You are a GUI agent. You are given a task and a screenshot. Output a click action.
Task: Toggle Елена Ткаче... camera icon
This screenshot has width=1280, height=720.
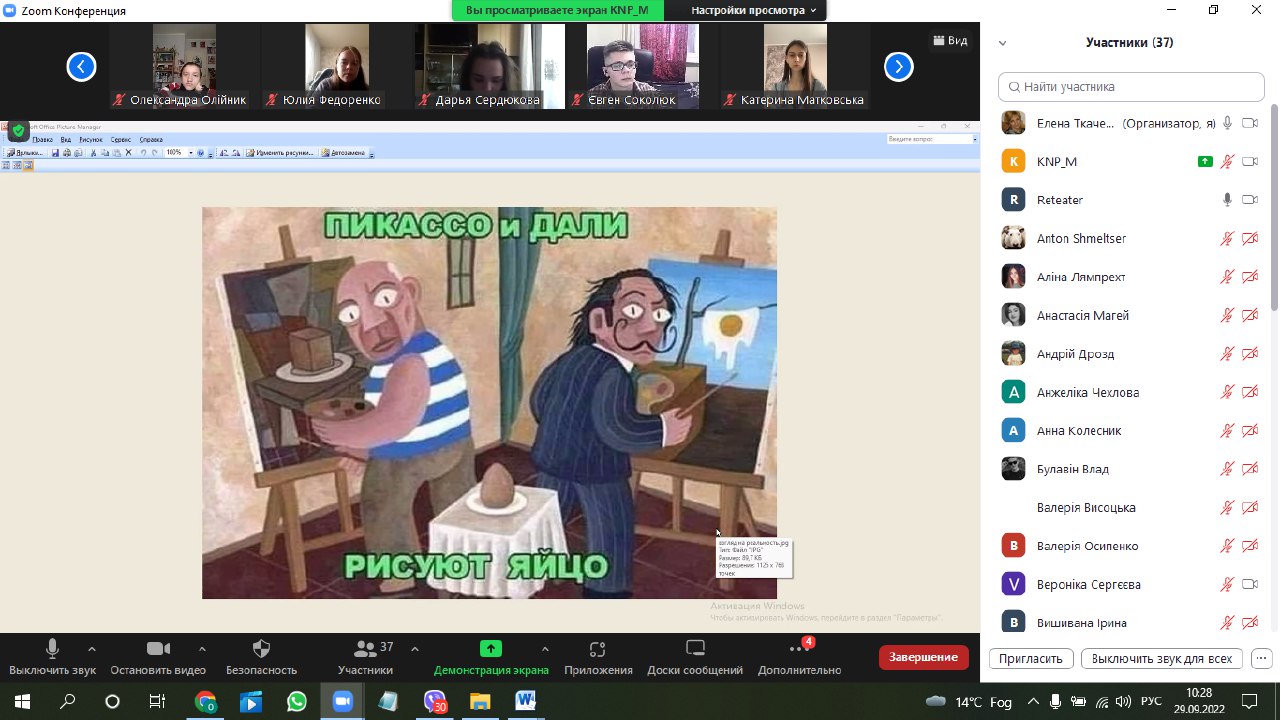[x=1249, y=123]
